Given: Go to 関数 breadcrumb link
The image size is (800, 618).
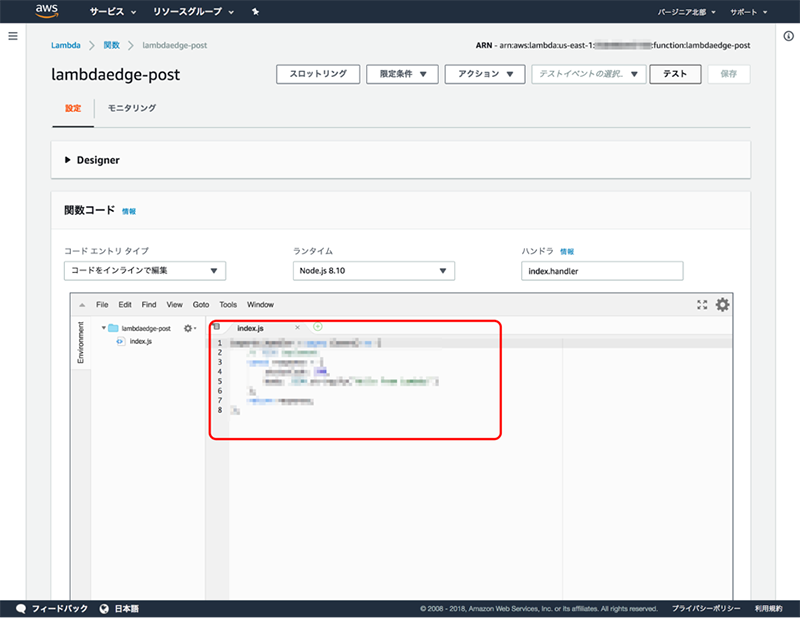Looking at the screenshot, I should pyautogui.click(x=111, y=45).
